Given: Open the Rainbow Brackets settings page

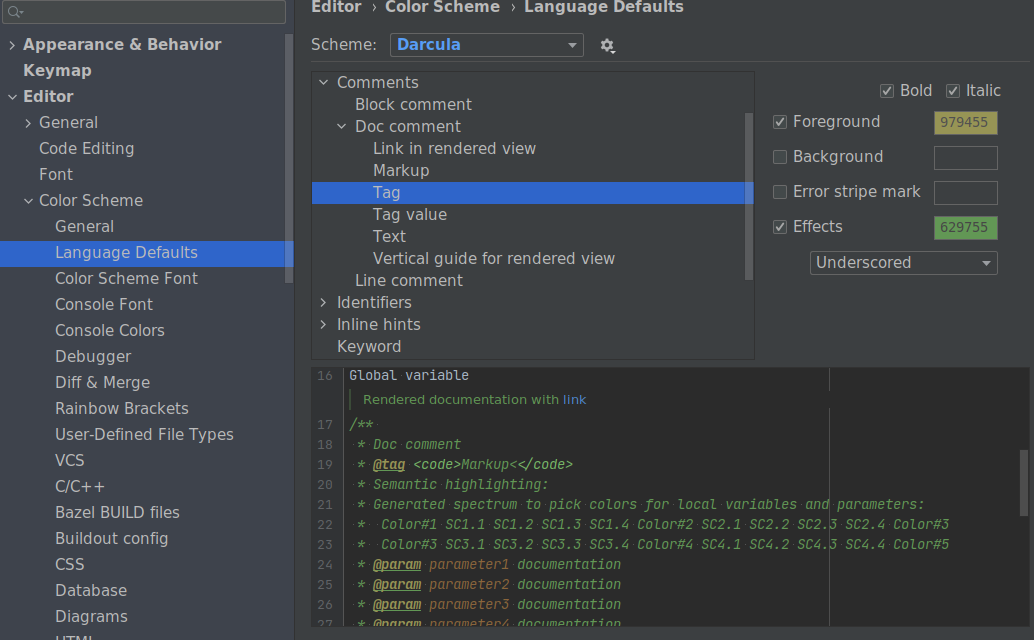Looking at the screenshot, I should [x=122, y=408].
